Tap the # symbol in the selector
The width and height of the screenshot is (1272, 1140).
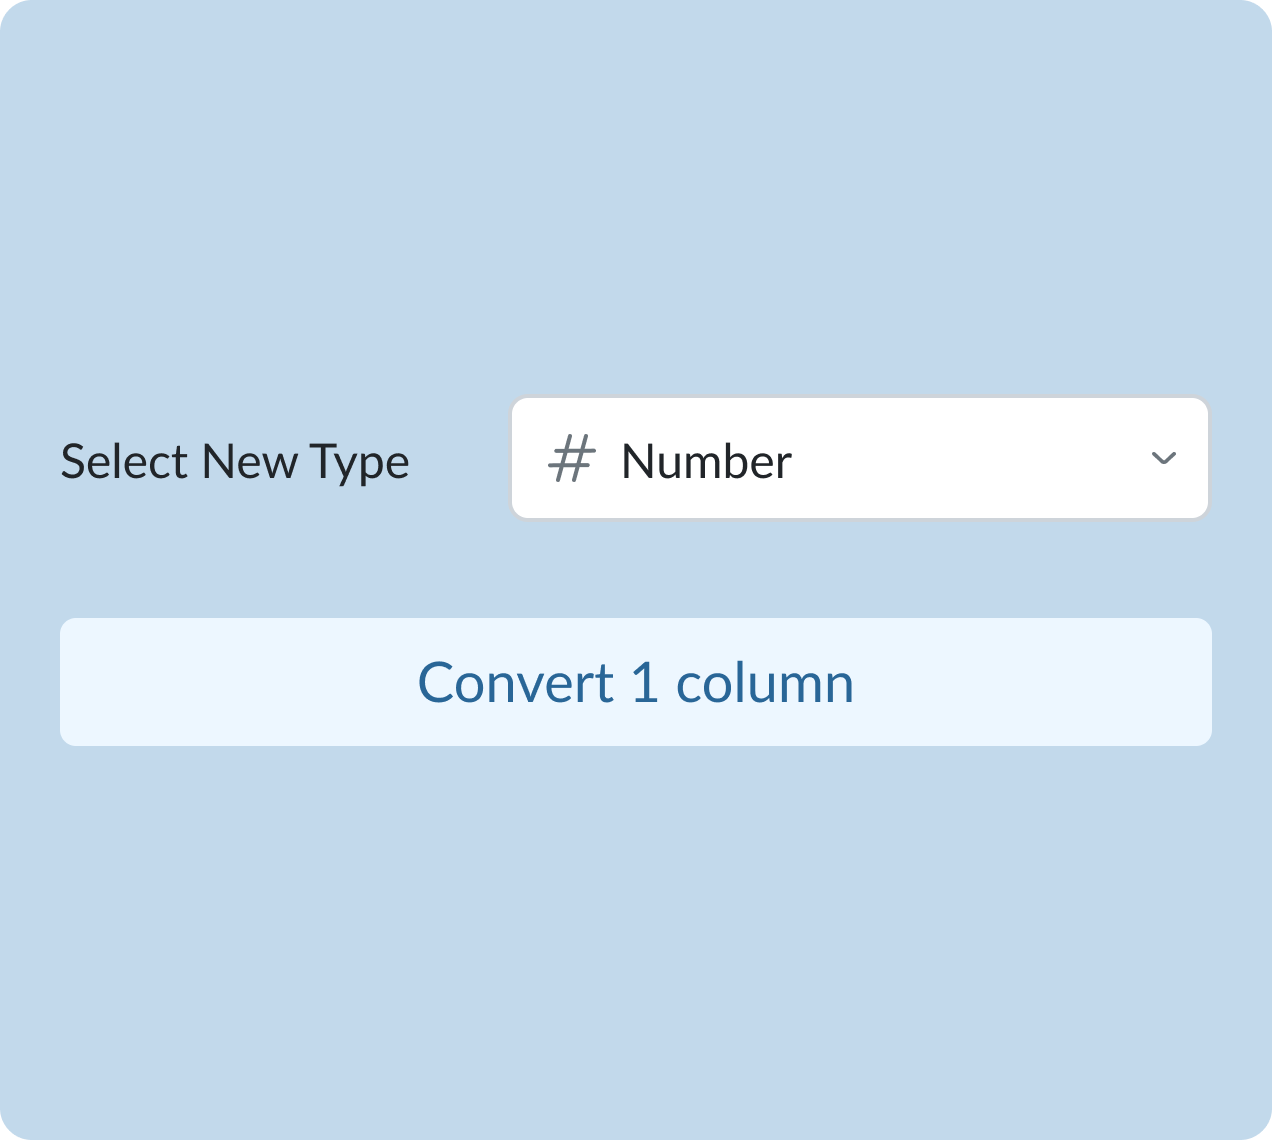572,460
